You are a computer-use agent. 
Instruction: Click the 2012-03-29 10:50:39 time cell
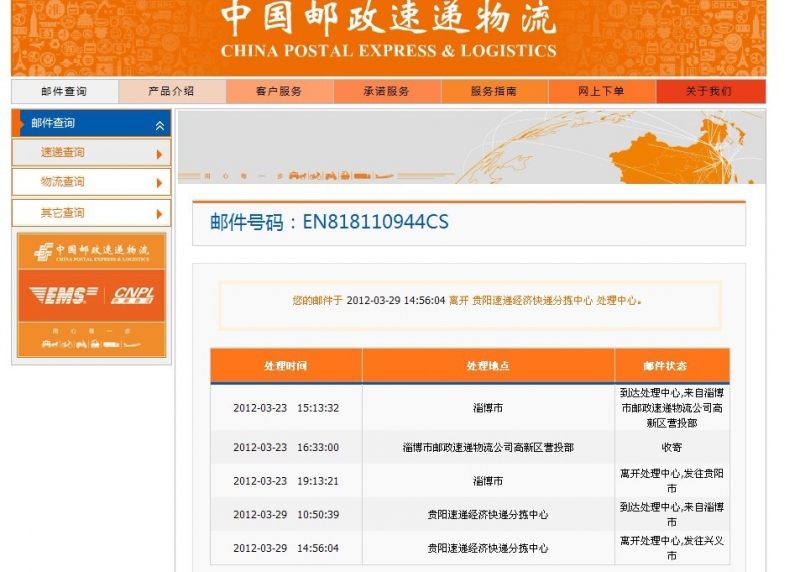tap(286, 515)
